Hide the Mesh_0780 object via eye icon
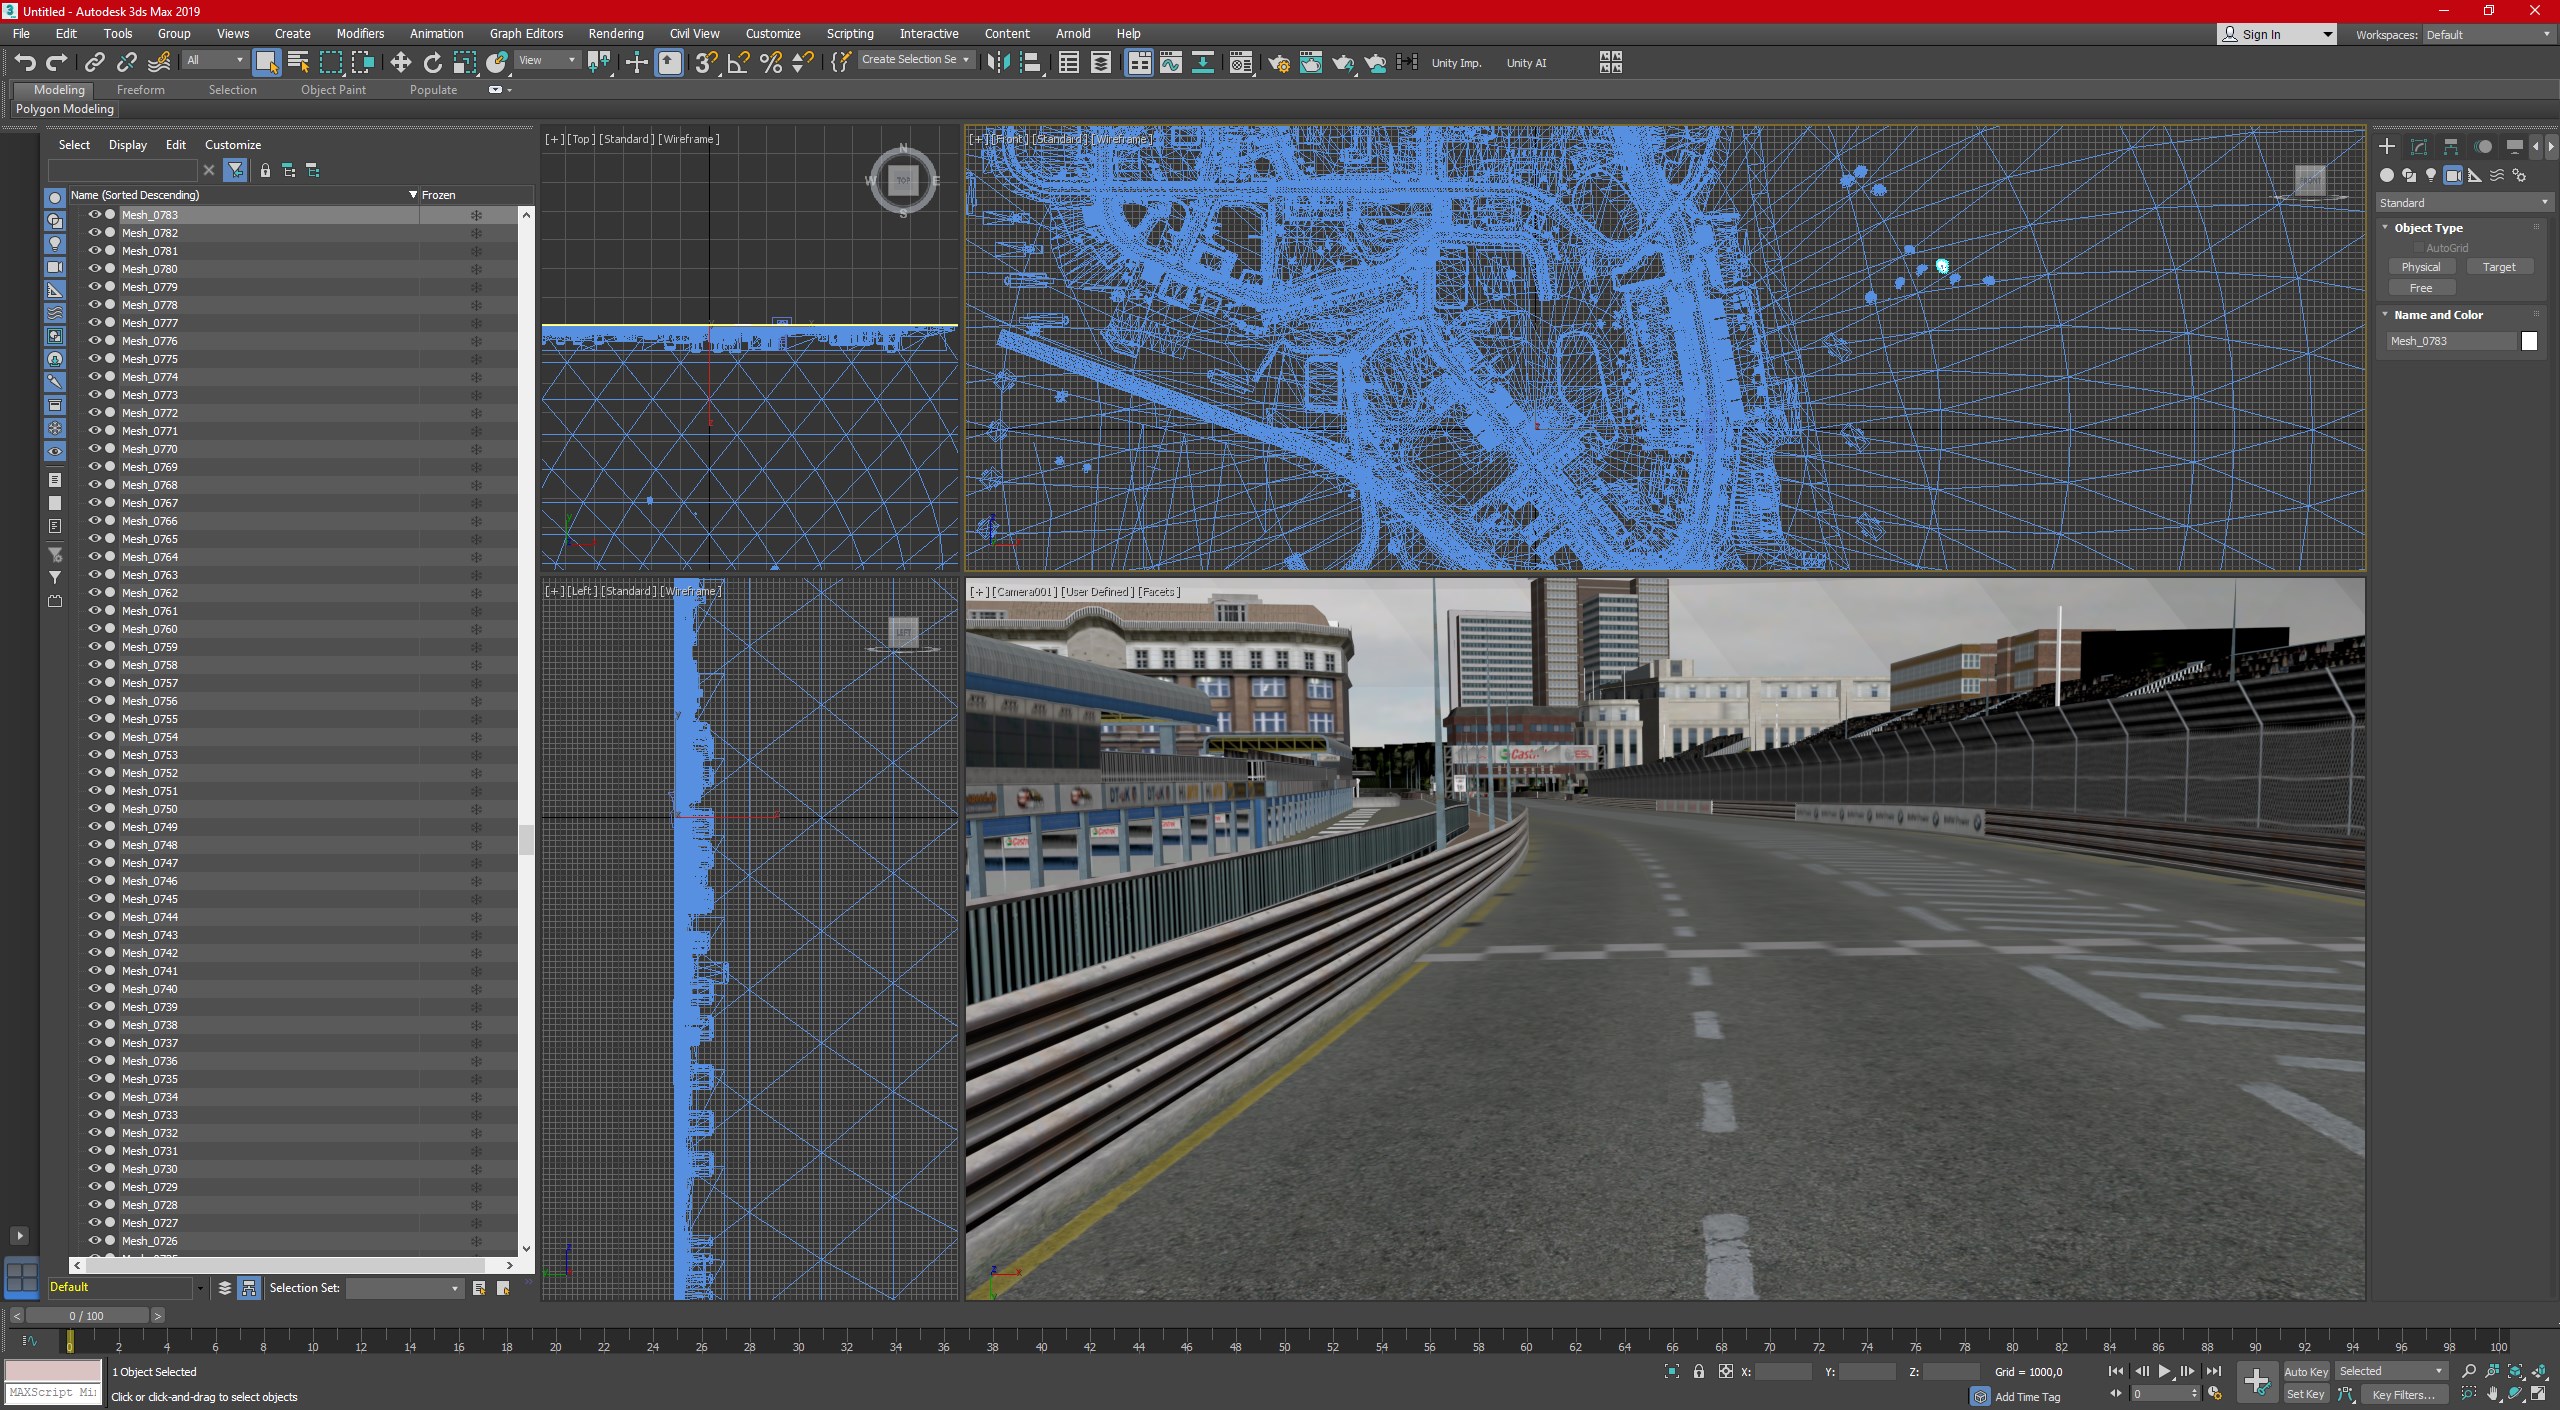The height and width of the screenshot is (1410, 2560). [x=95, y=269]
